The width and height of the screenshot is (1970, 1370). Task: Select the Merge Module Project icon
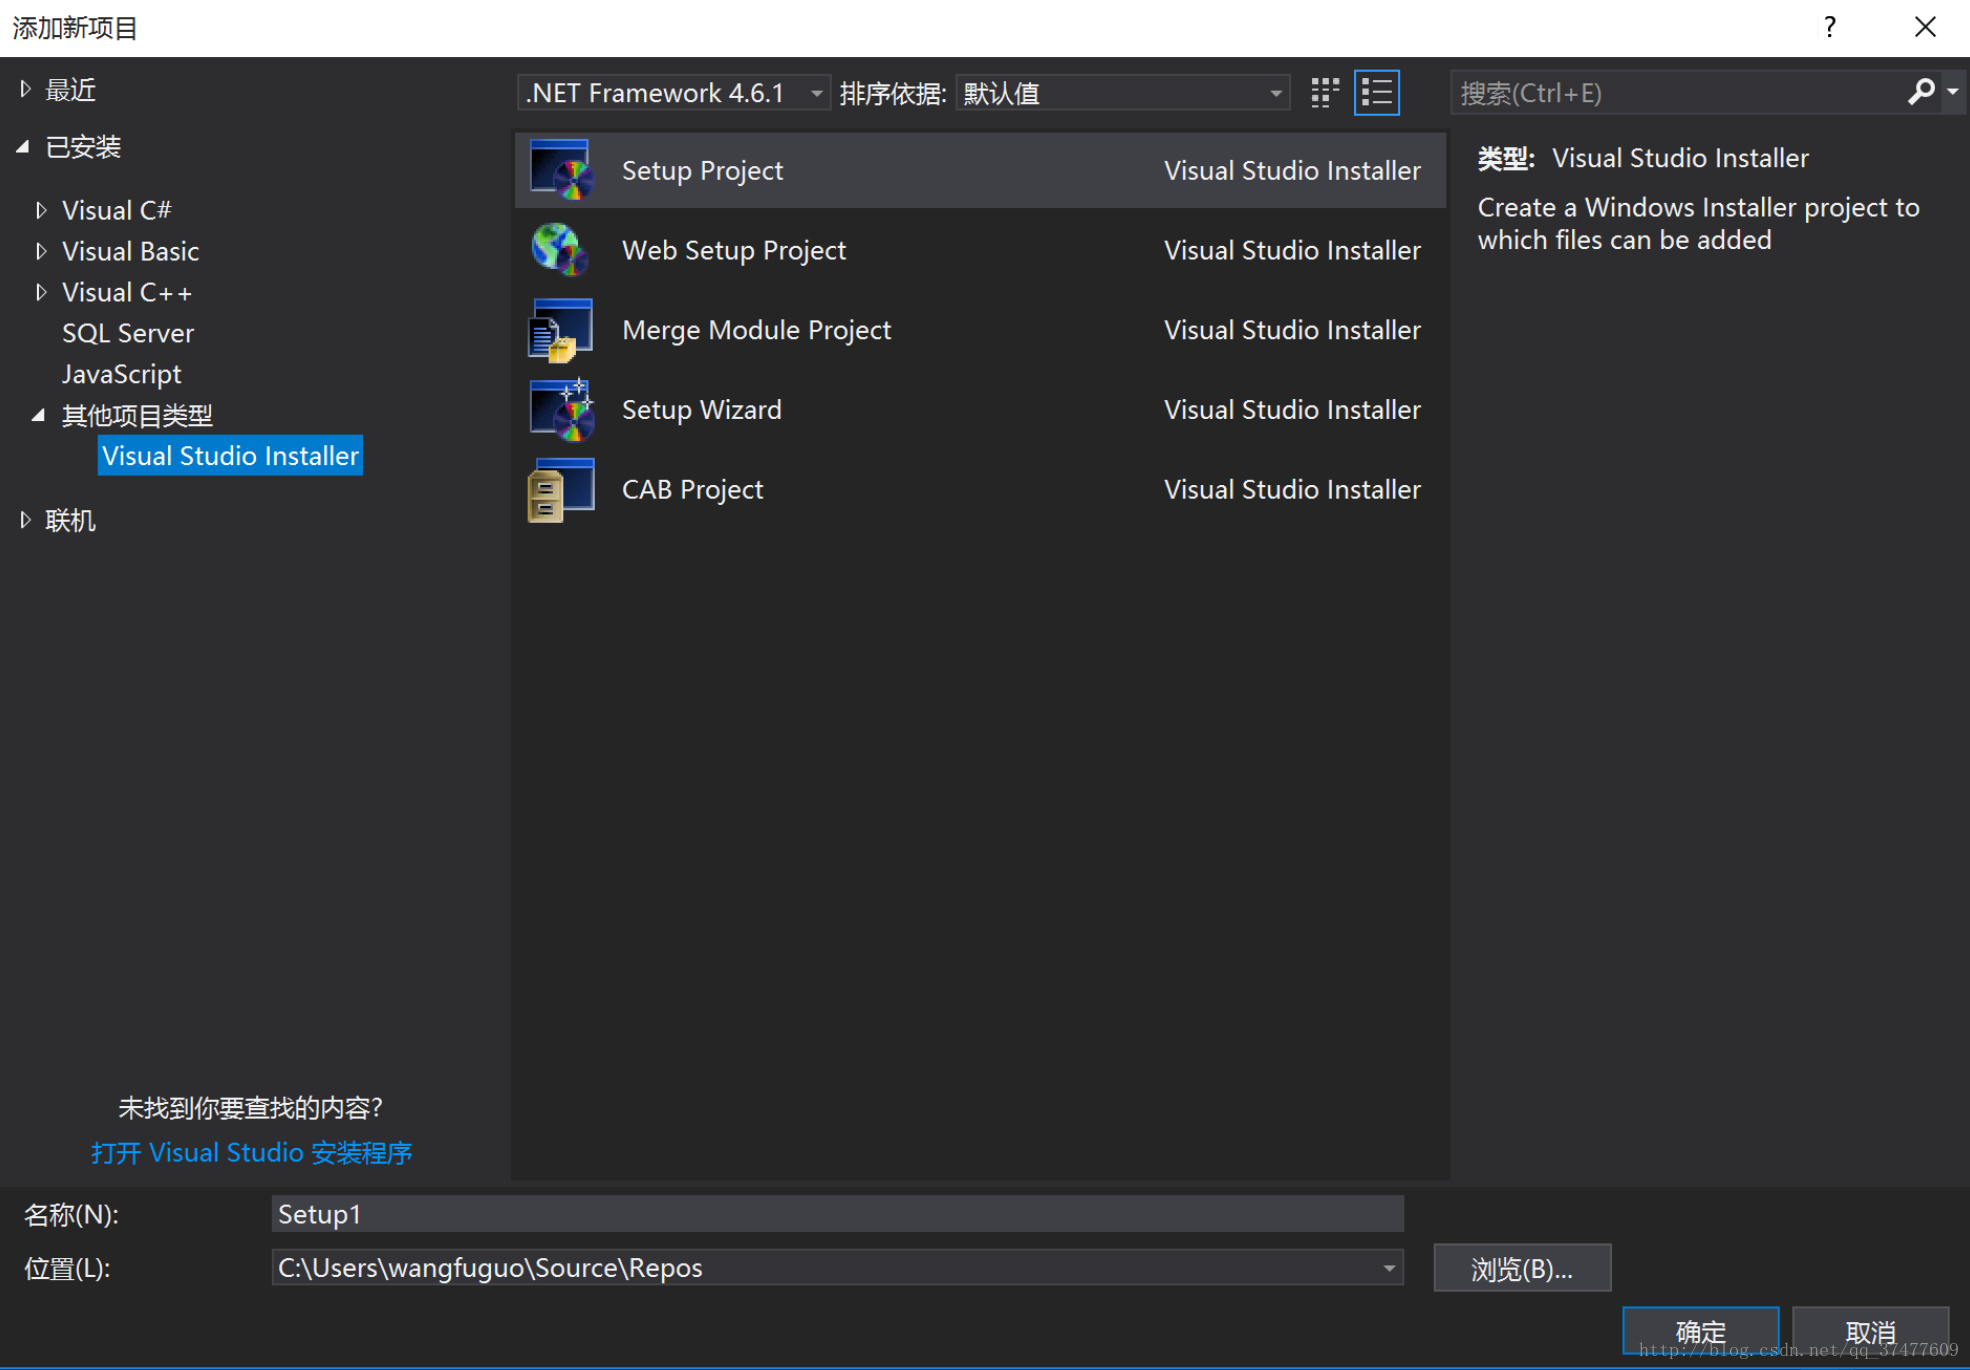click(561, 330)
